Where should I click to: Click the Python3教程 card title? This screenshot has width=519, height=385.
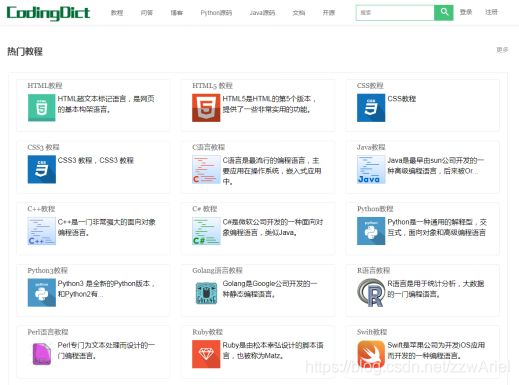pyautogui.click(x=47, y=270)
